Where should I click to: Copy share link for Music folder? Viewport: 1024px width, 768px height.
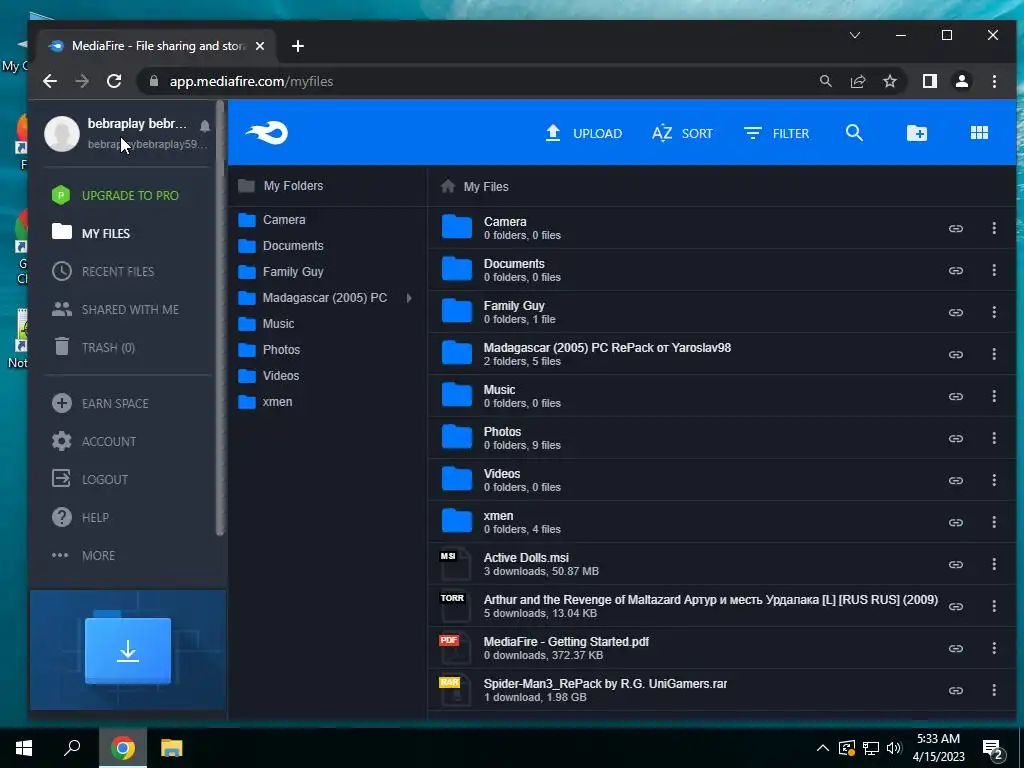point(955,396)
